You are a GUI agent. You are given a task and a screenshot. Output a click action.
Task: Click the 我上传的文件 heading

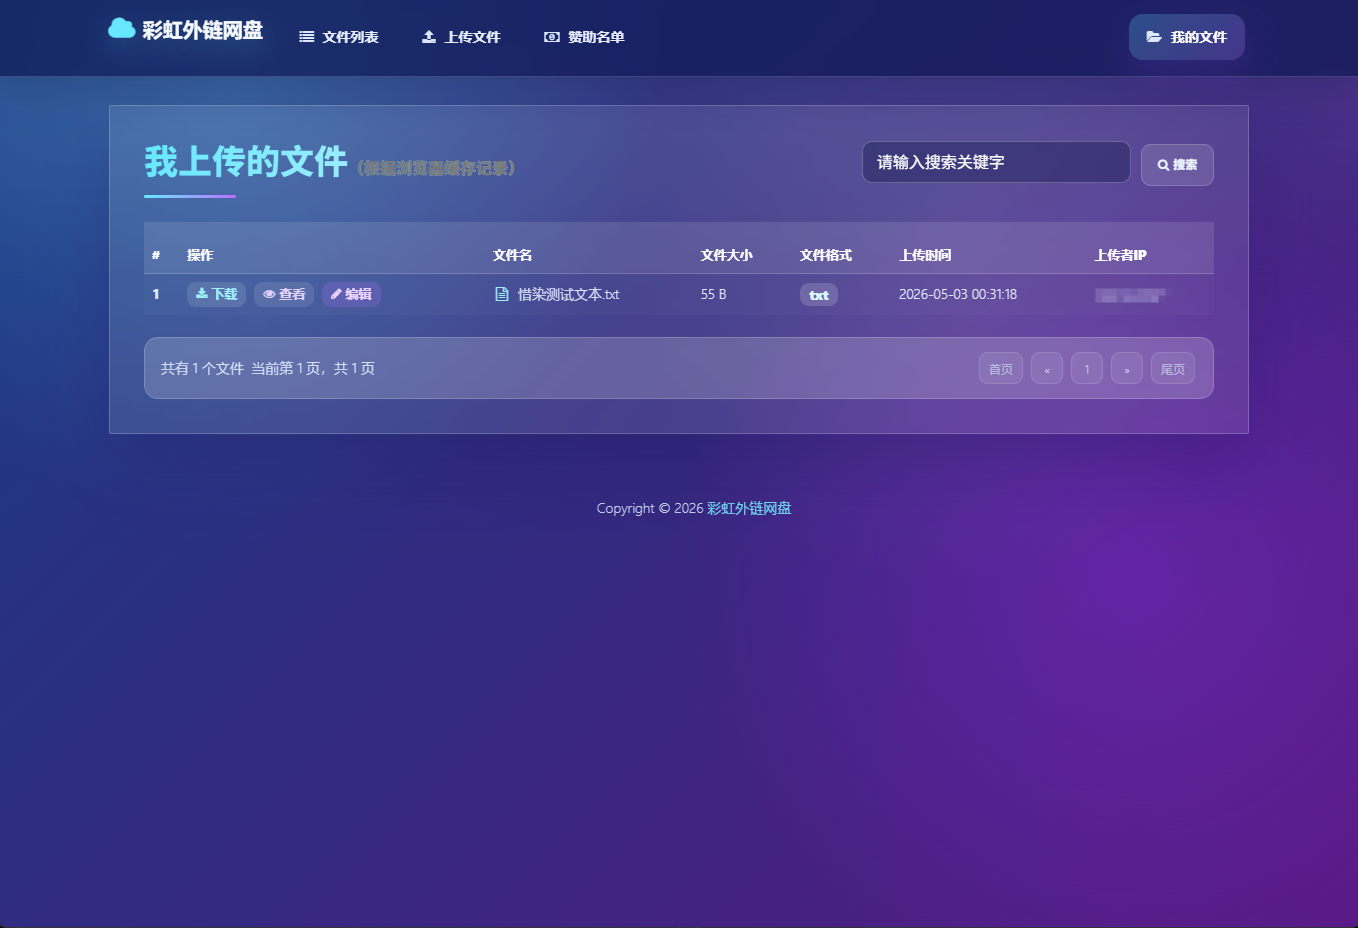click(246, 162)
